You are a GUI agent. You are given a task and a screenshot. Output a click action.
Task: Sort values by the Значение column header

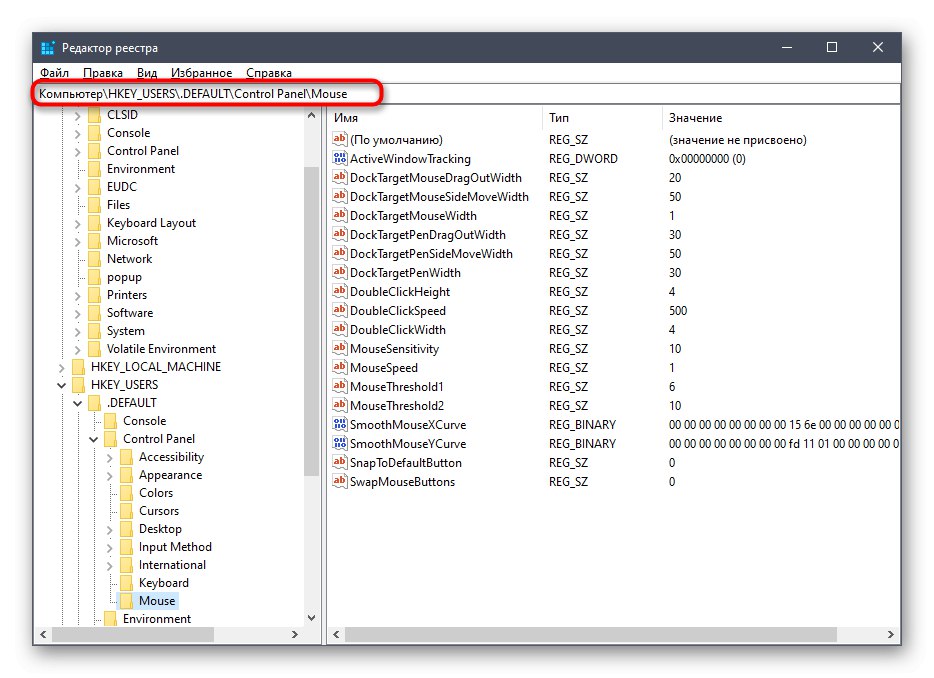pyautogui.click(x=780, y=118)
